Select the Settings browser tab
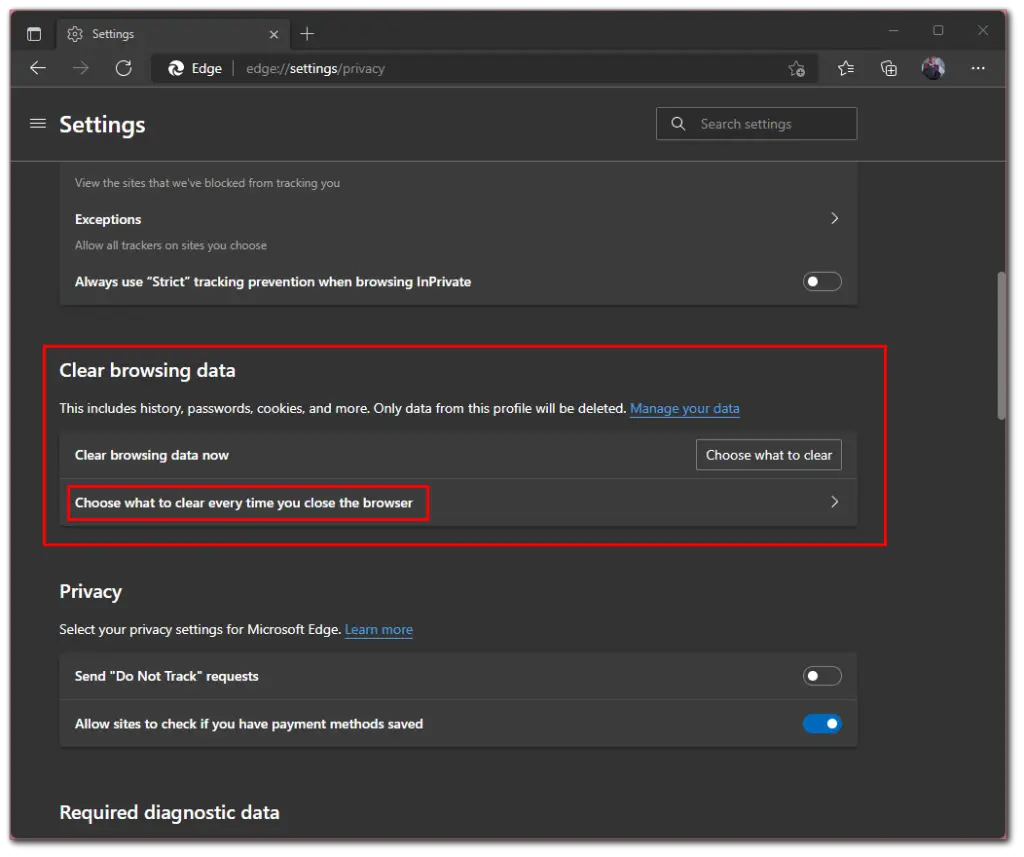This screenshot has width=1024, height=857. (173, 34)
